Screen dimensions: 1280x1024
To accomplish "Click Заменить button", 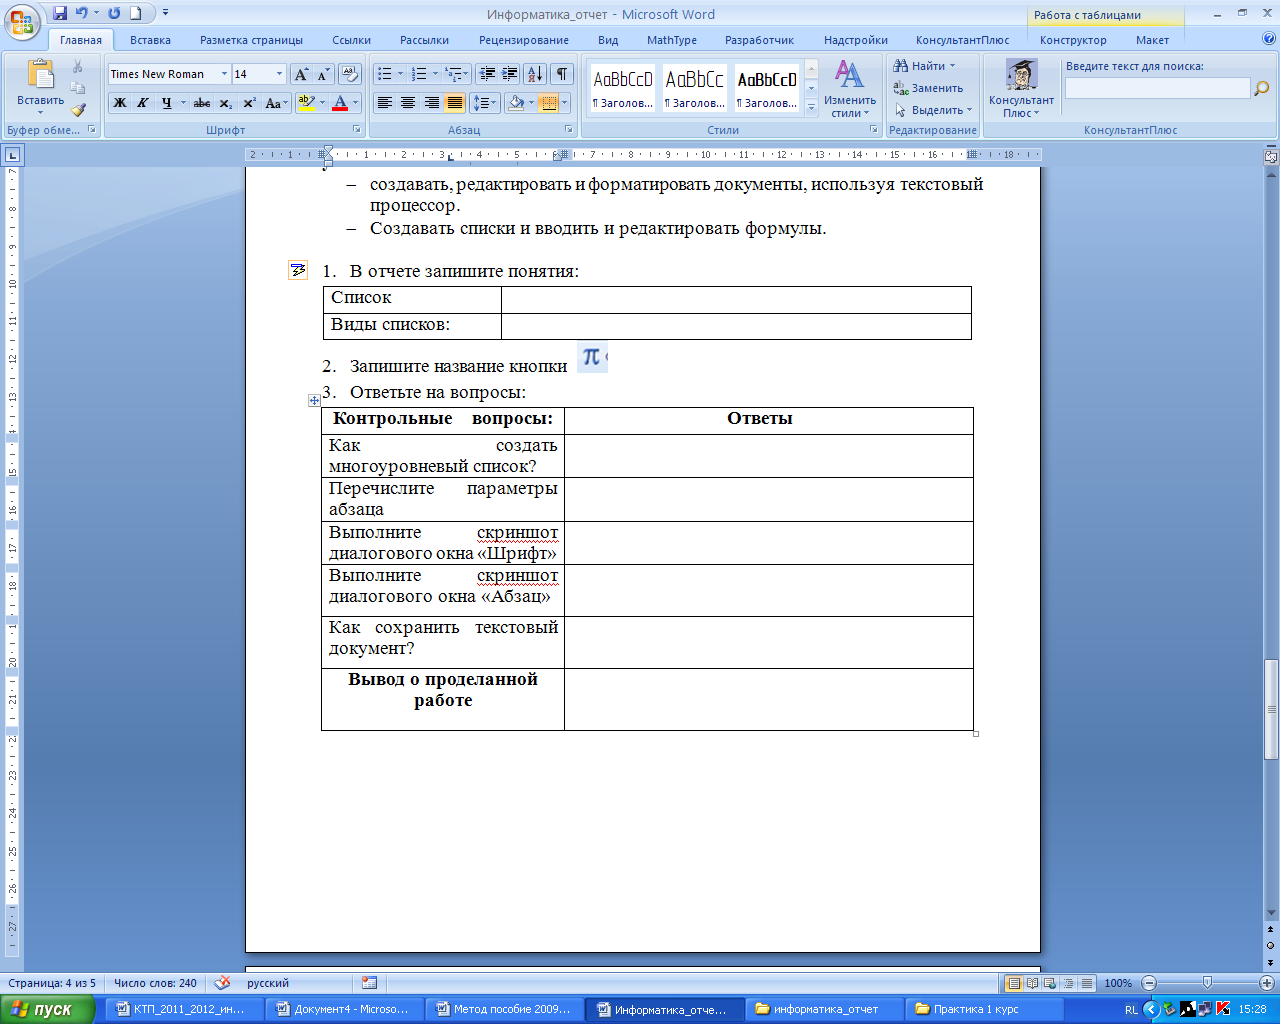I will (929, 88).
